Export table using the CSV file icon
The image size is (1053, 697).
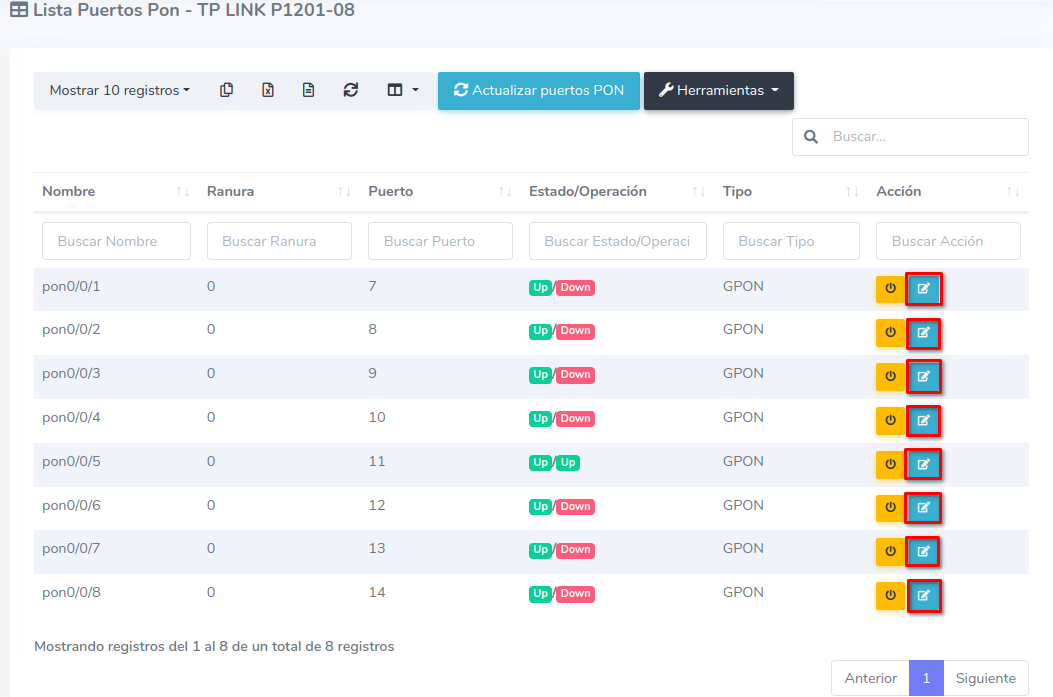tap(309, 90)
